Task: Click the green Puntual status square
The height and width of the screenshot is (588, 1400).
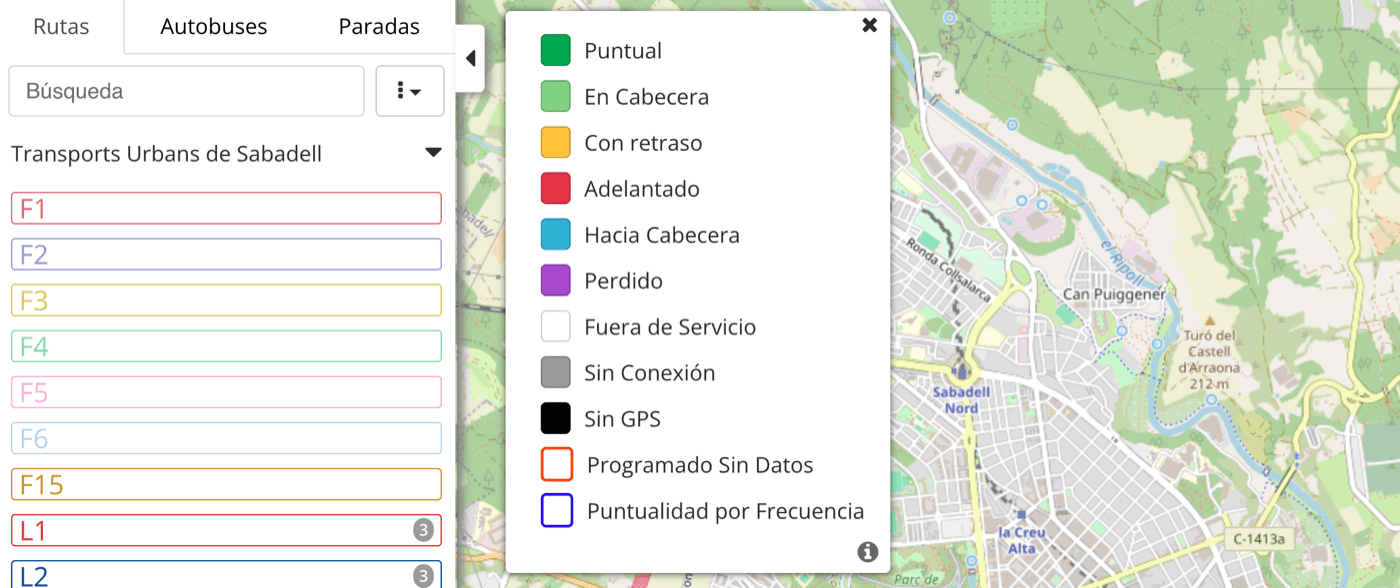Action: [x=556, y=50]
